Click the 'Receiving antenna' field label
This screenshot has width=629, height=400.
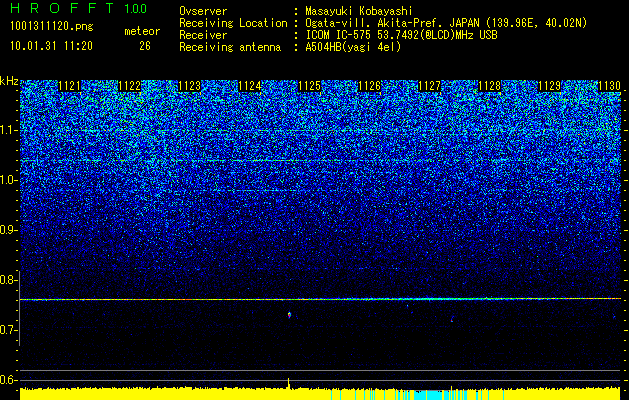click(x=230, y=47)
